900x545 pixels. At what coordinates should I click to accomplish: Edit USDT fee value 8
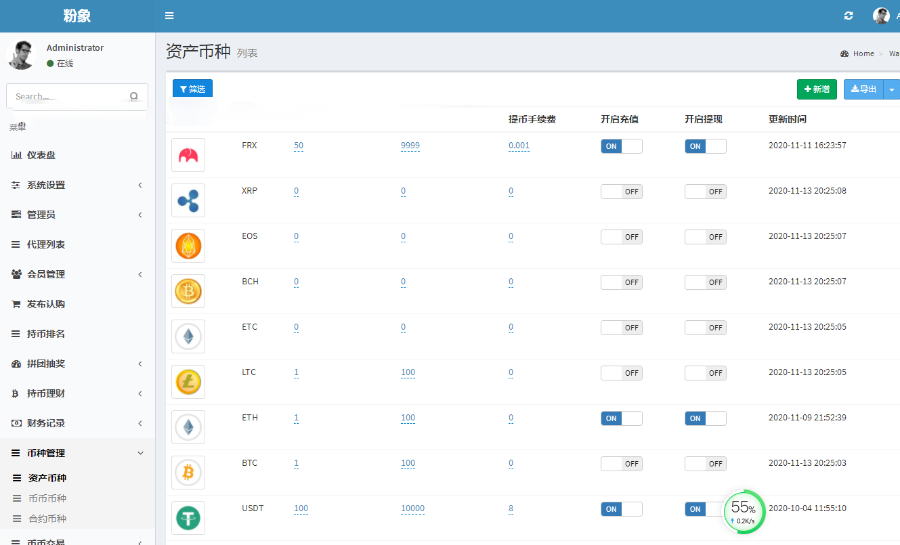(511, 508)
